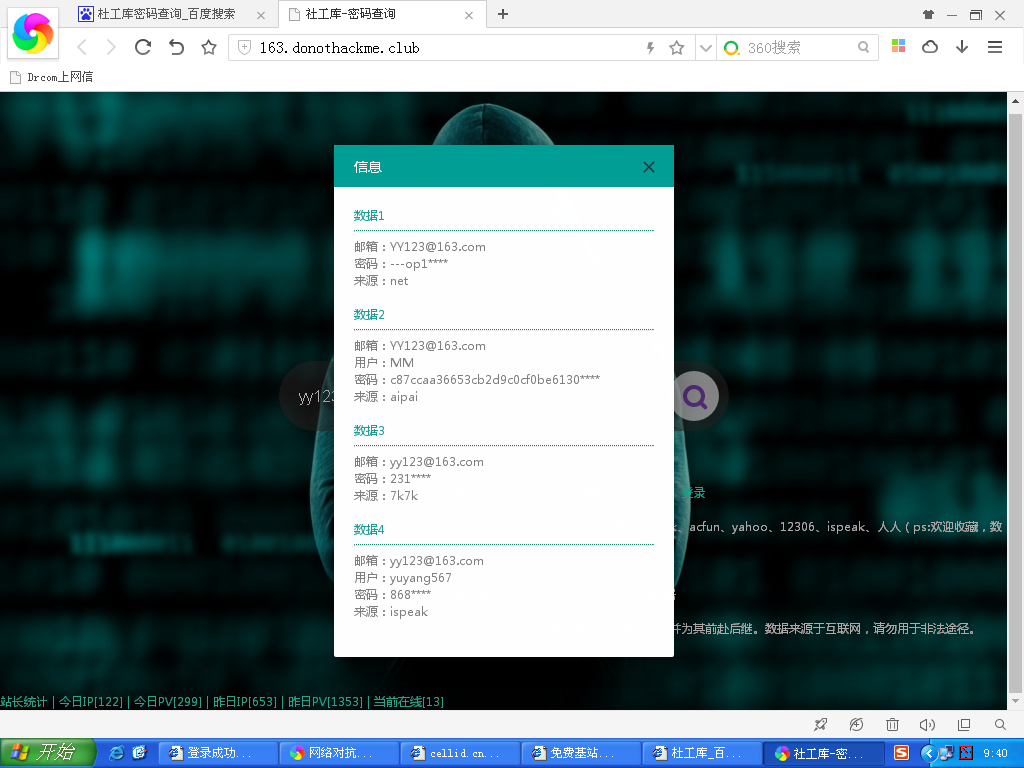Open the cloud sync icon
The image size is (1024, 768).
pyautogui.click(x=930, y=47)
